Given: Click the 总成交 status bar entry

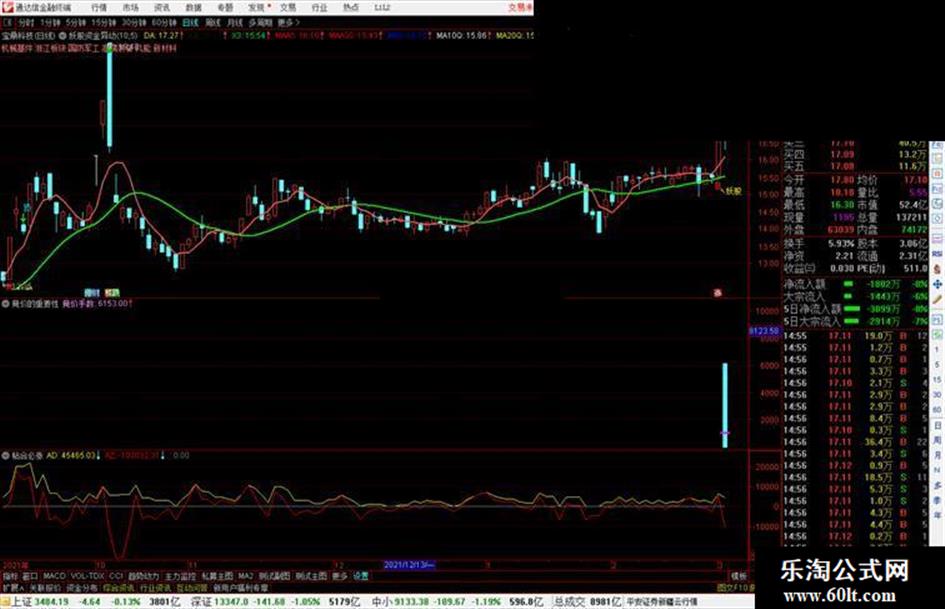Looking at the screenshot, I should pos(588,602).
